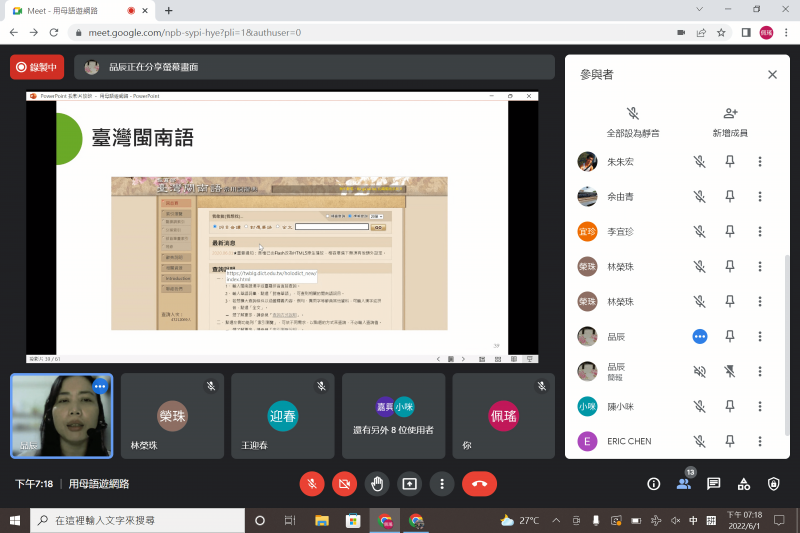Screen dimensions: 800x533
Task: Close the 參與者 participants panel
Action: 772,74
